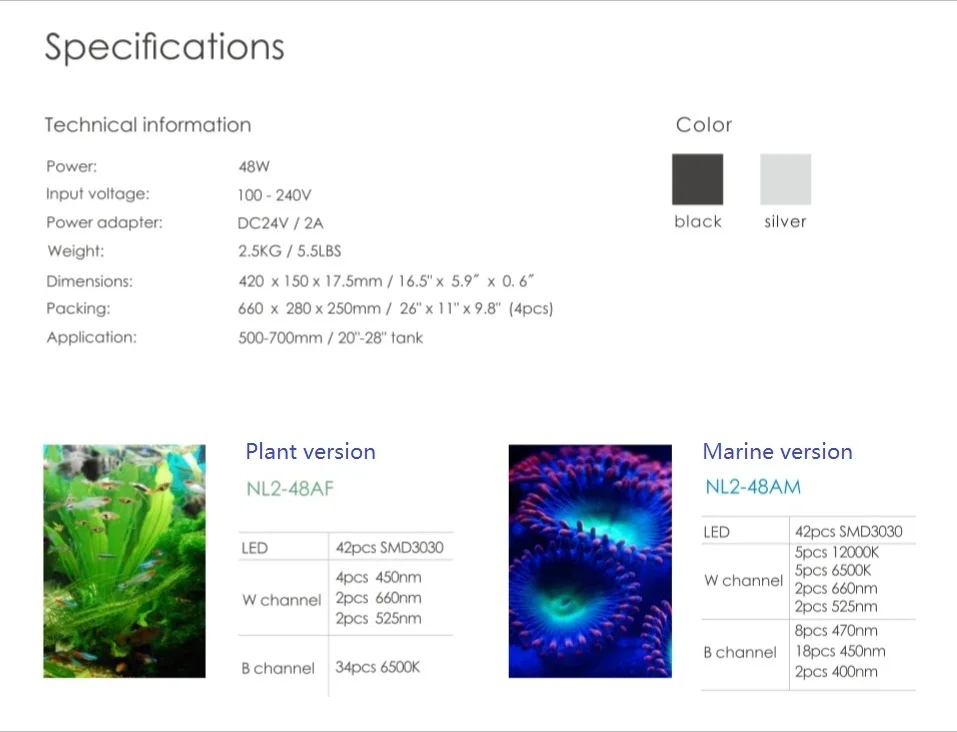
Task: Click '42pcs SMD3030' in Marine version table
Action: point(848,531)
